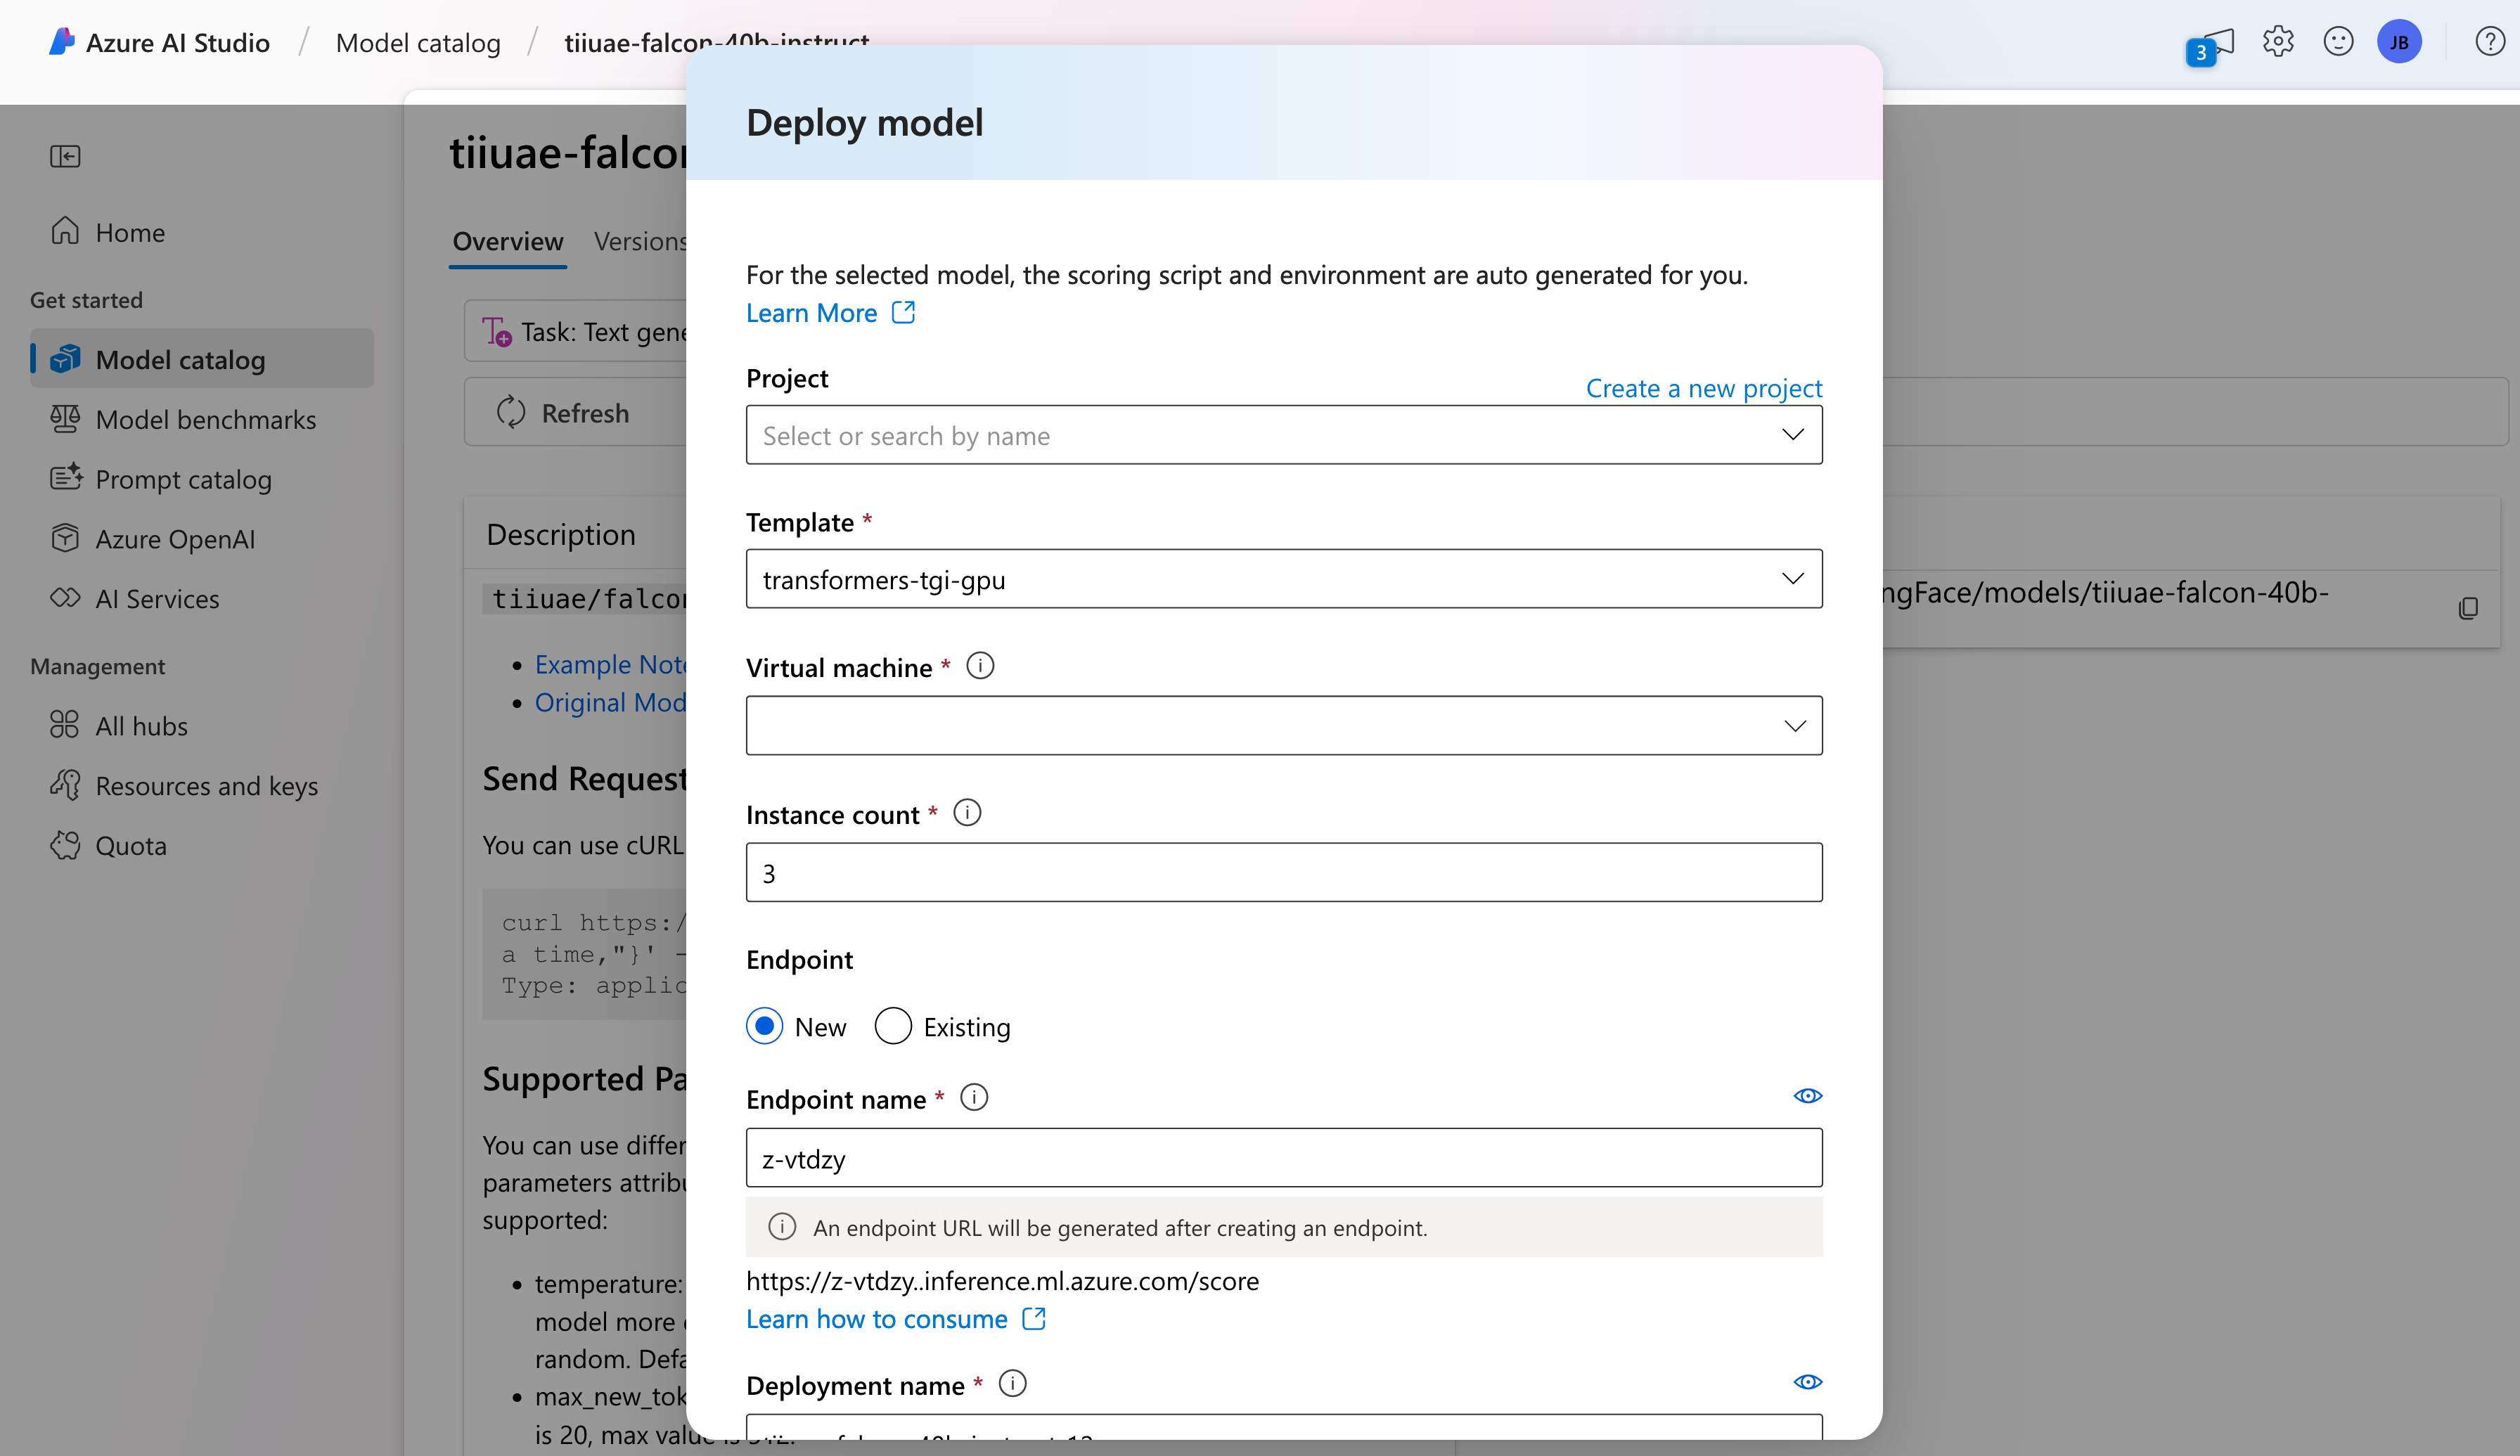Click the Task text generation icon
This screenshot has height=1456, width=2520.
[x=497, y=331]
